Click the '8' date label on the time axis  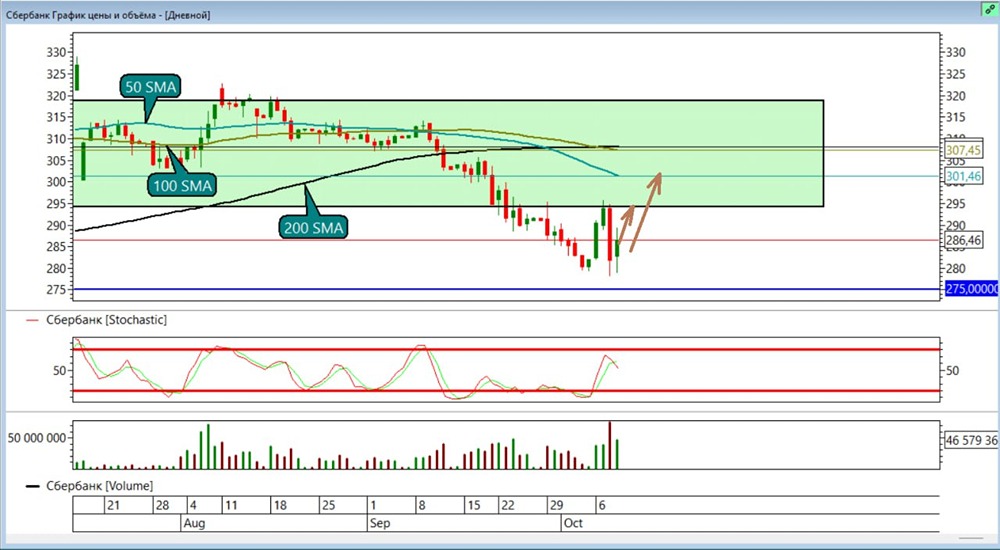(422, 505)
